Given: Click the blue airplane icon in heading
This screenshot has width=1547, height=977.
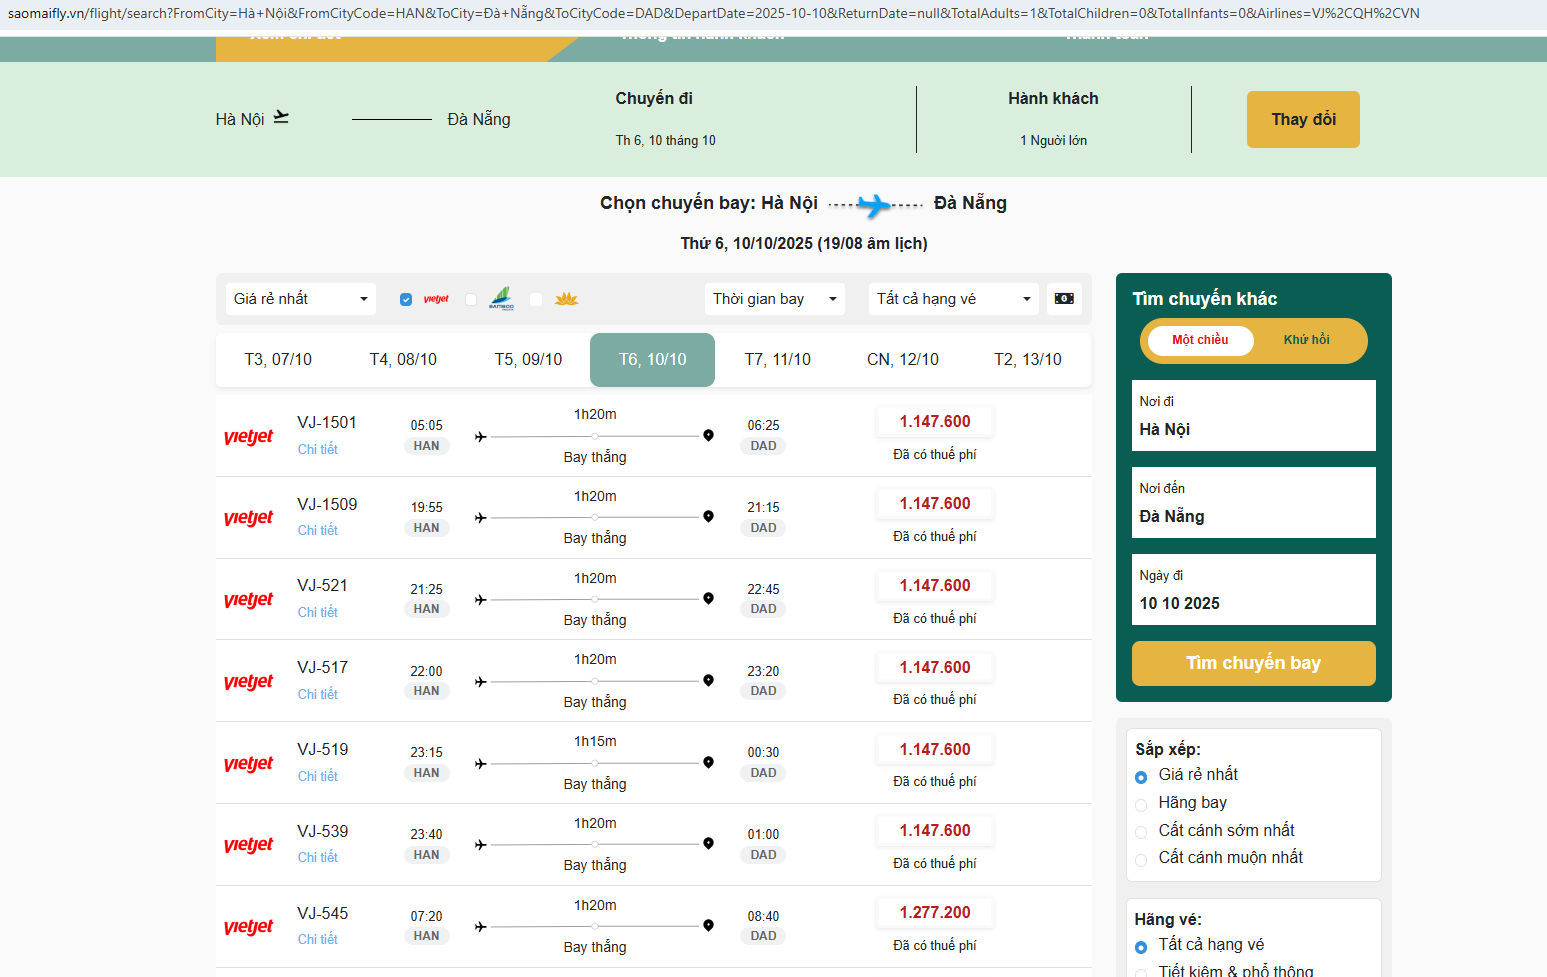Looking at the screenshot, I should click(875, 205).
